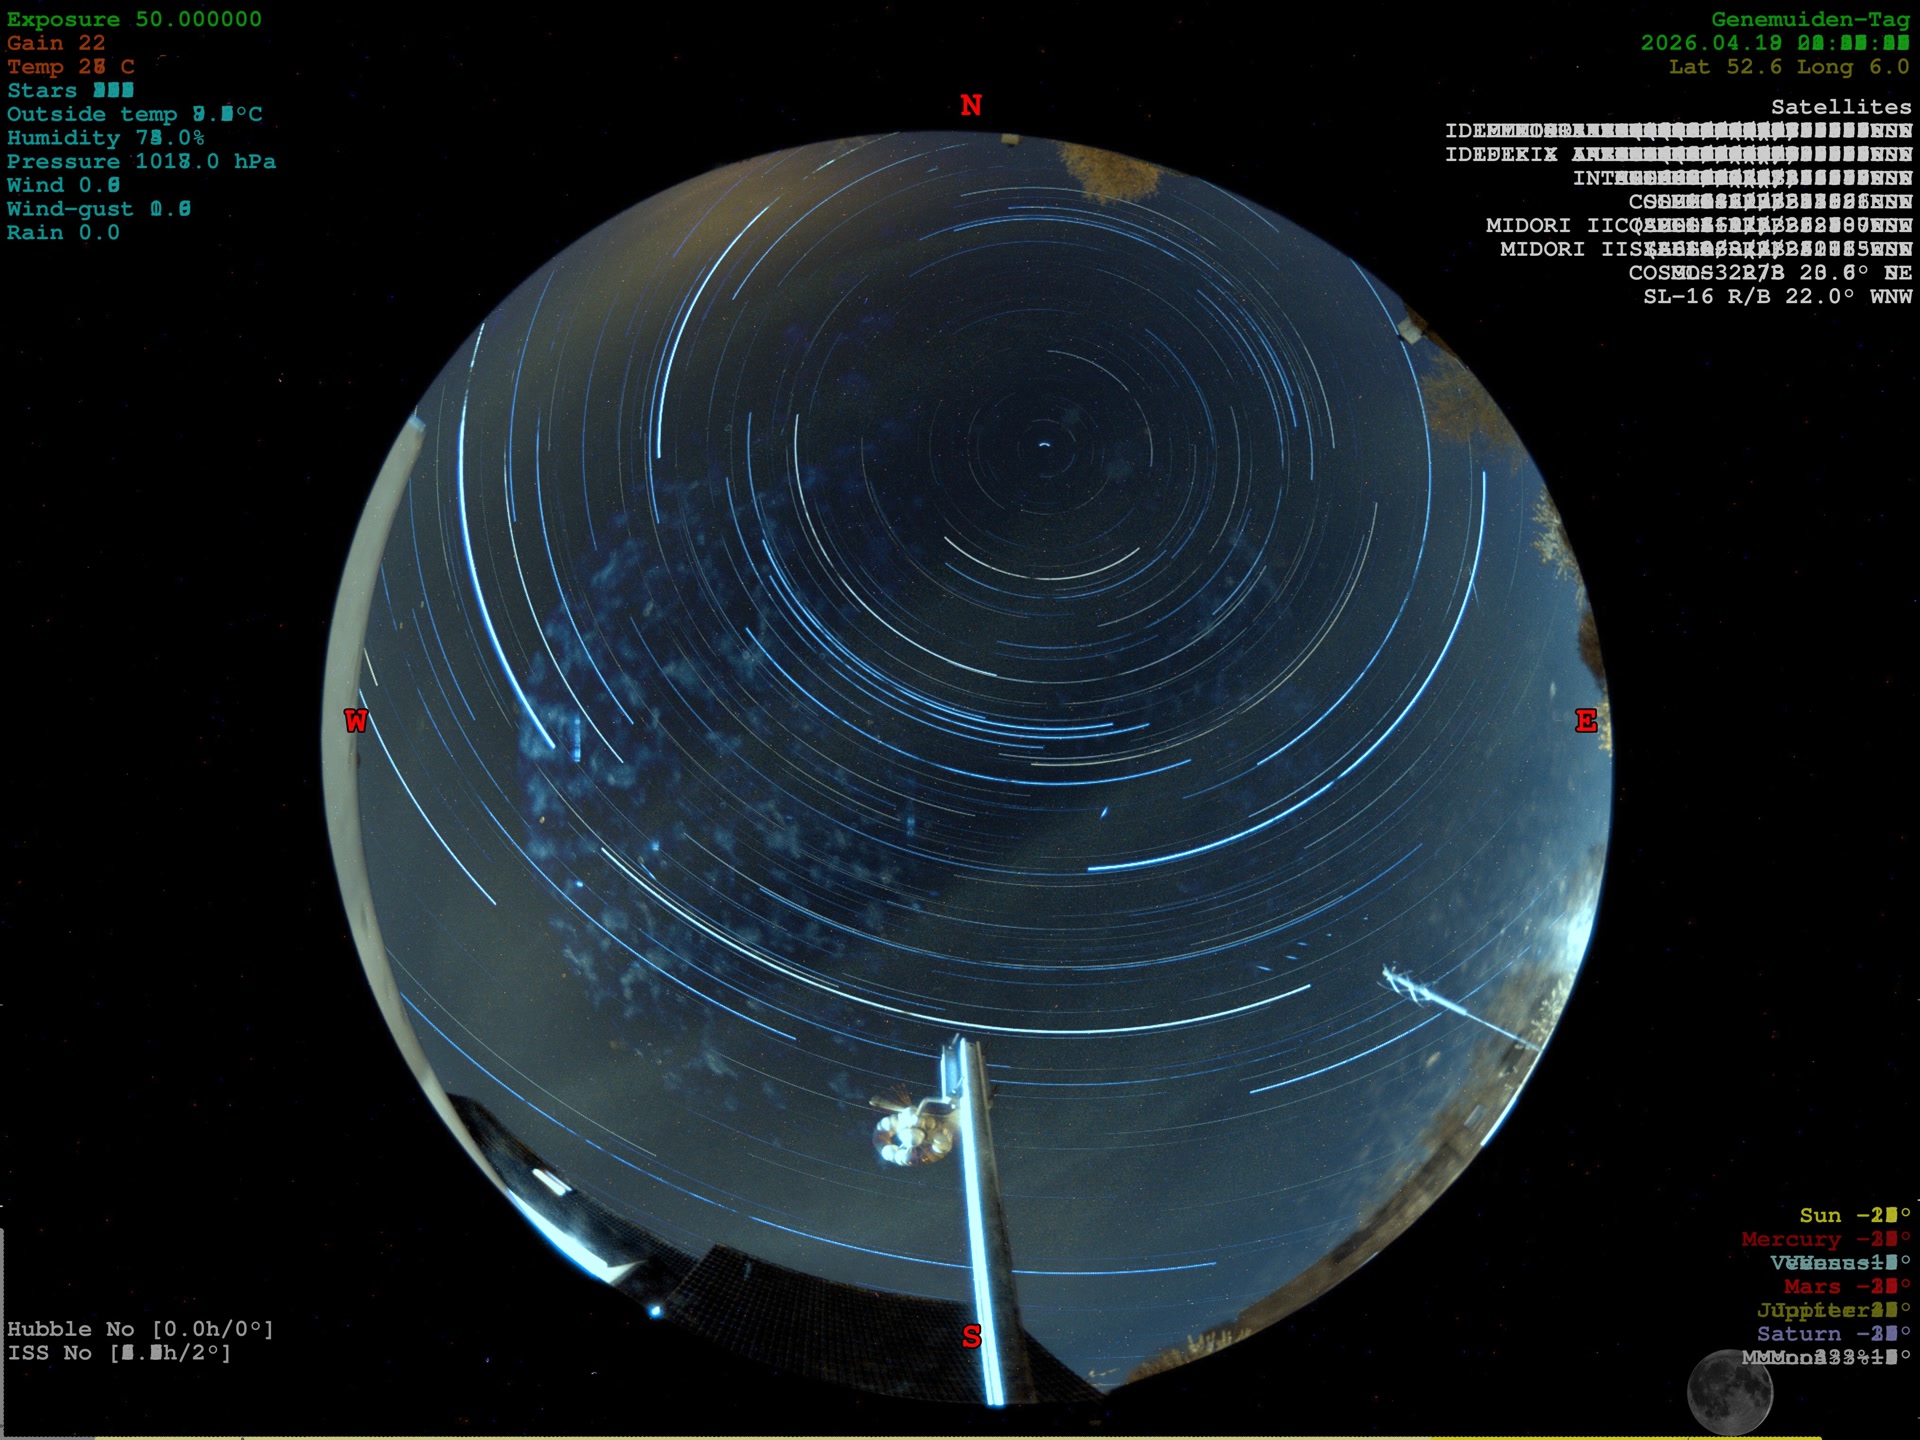Click the Genemuiden-Tag station title
Viewport: 1920px width, 1440px height.
(x=1809, y=19)
